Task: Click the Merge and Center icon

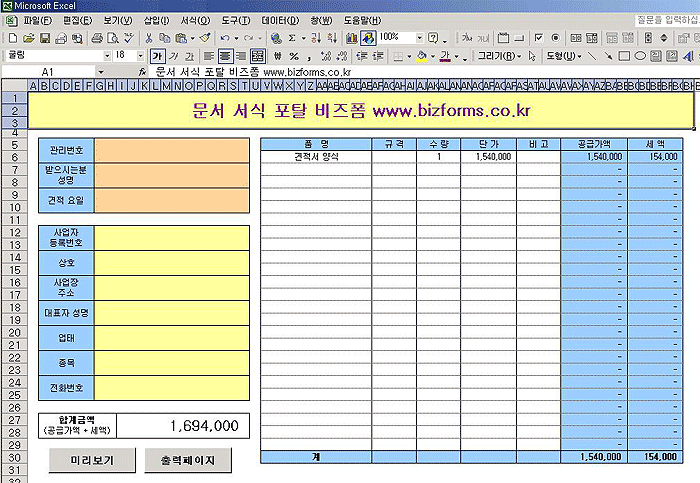Action: click(258, 56)
